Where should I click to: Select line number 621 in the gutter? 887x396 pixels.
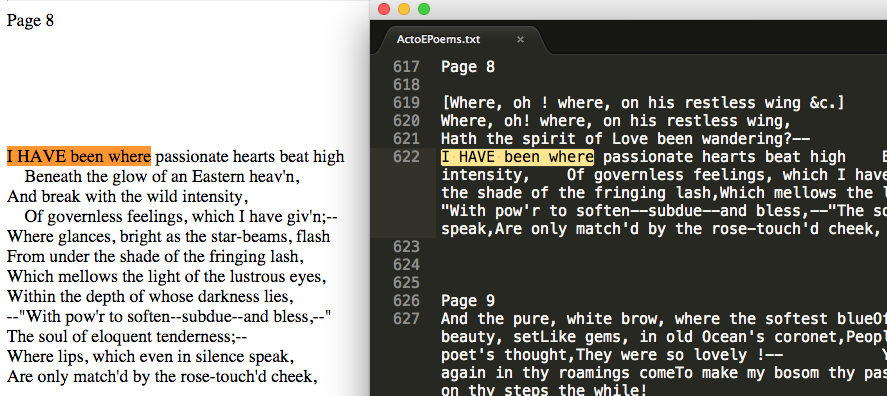406,139
